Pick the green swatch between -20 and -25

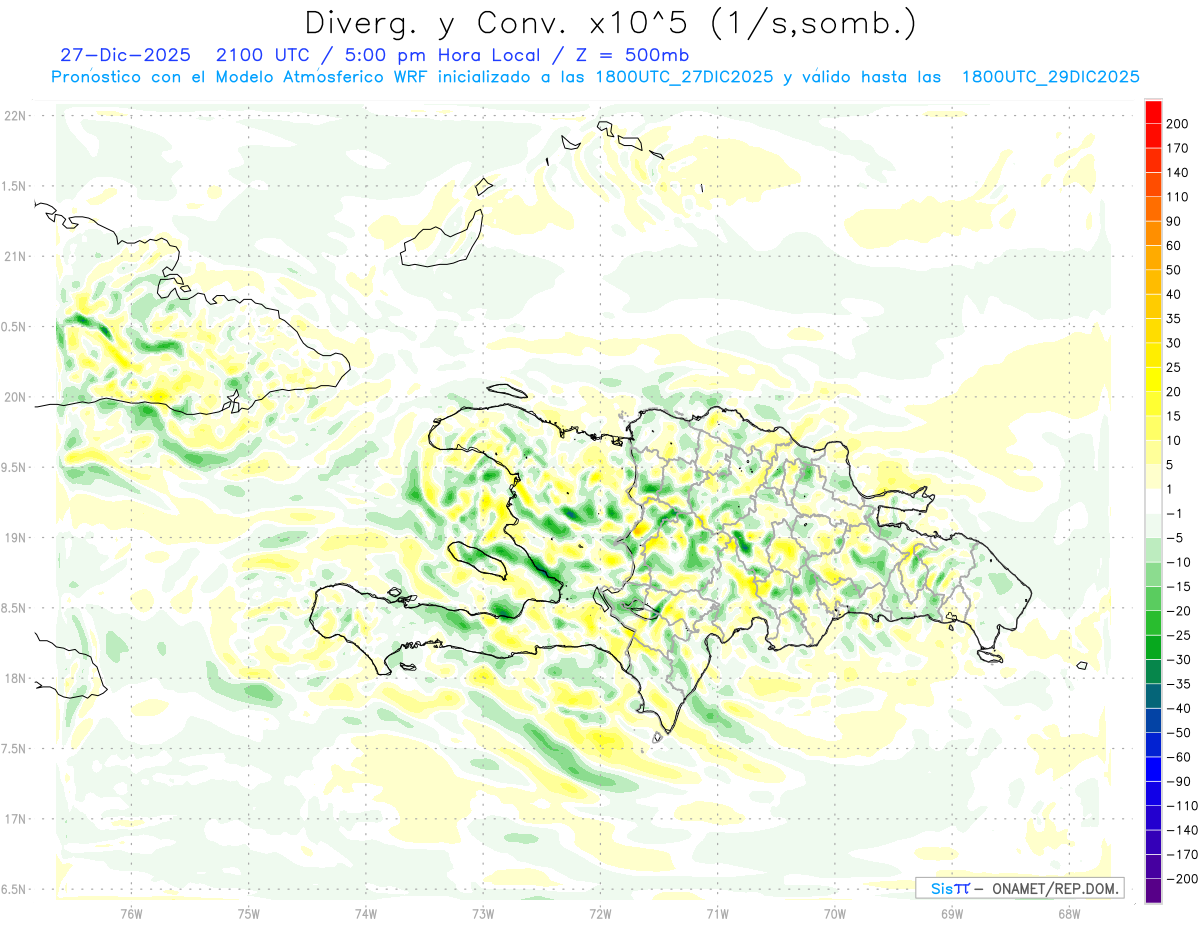(1153, 623)
